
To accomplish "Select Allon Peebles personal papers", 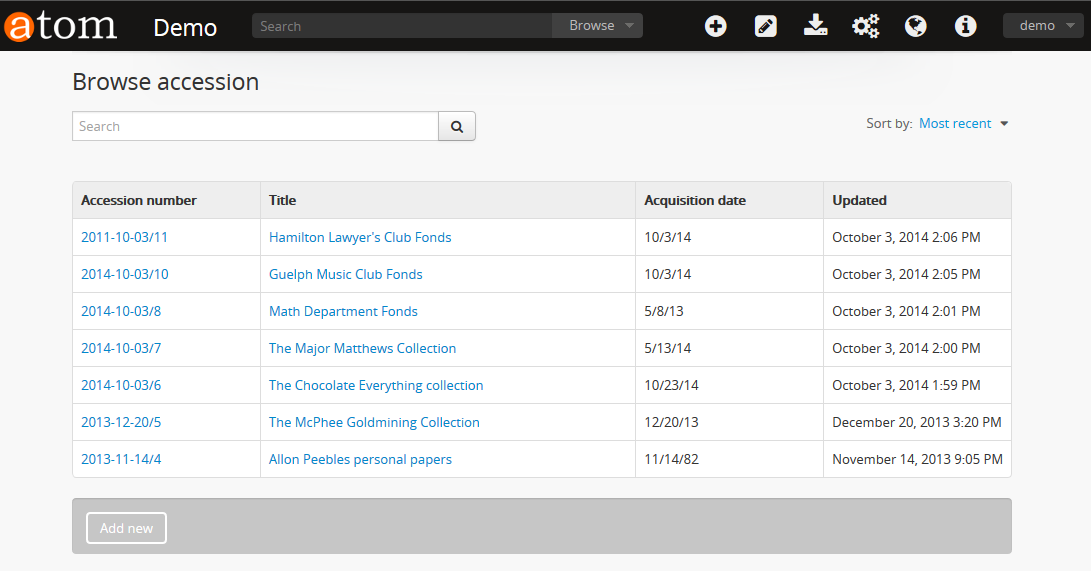I will pos(360,460).
